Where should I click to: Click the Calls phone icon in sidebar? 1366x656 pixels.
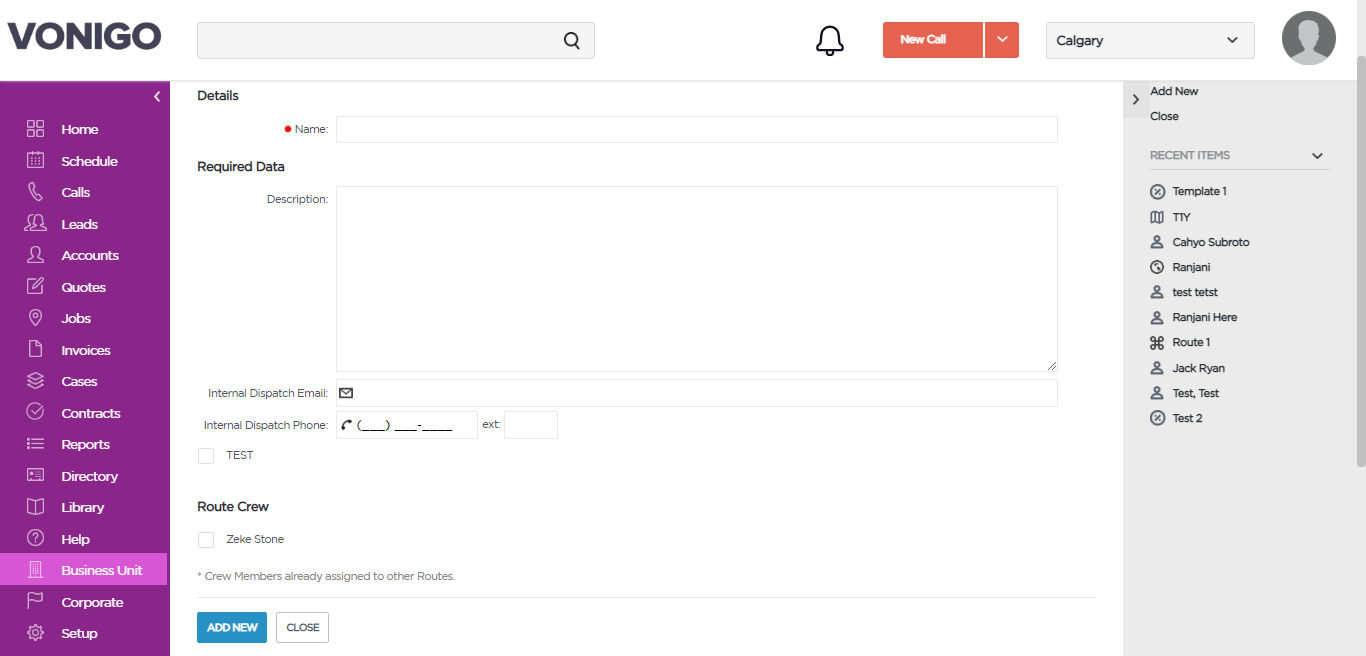click(35, 192)
